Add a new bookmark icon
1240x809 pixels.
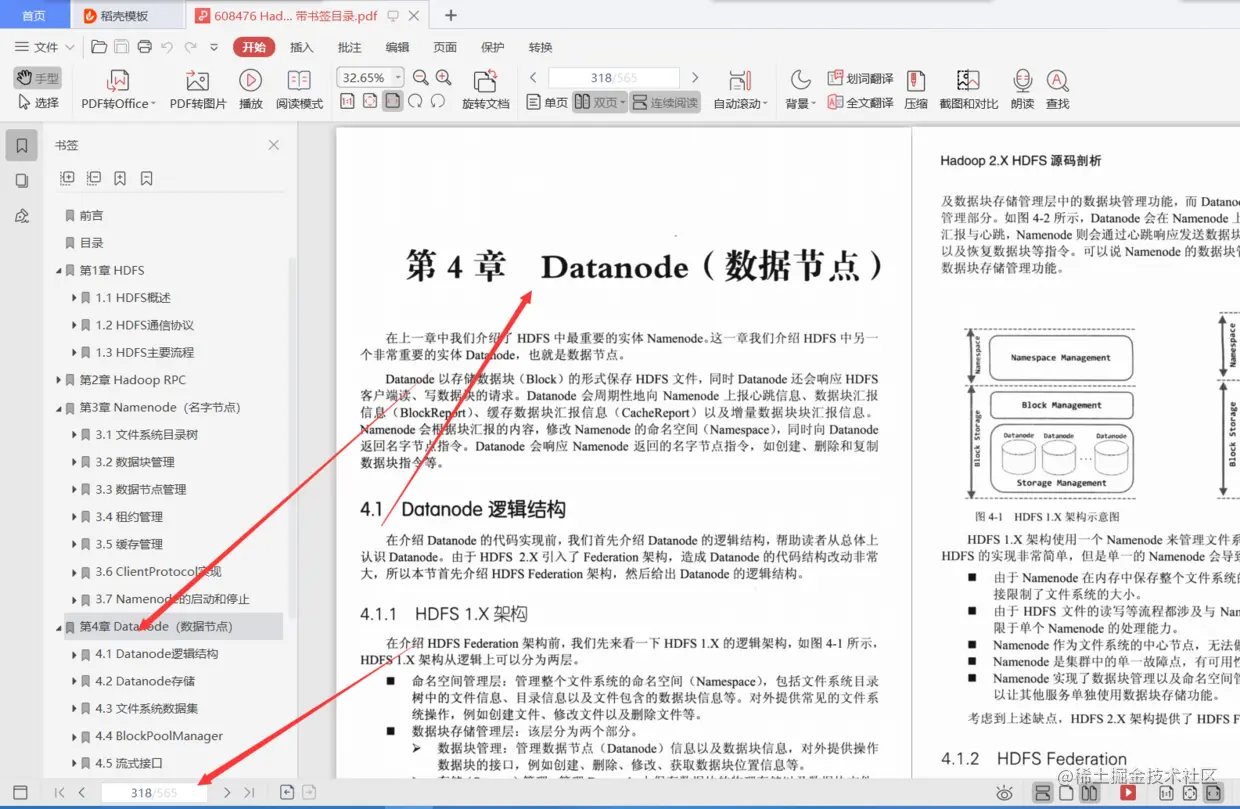[120, 178]
